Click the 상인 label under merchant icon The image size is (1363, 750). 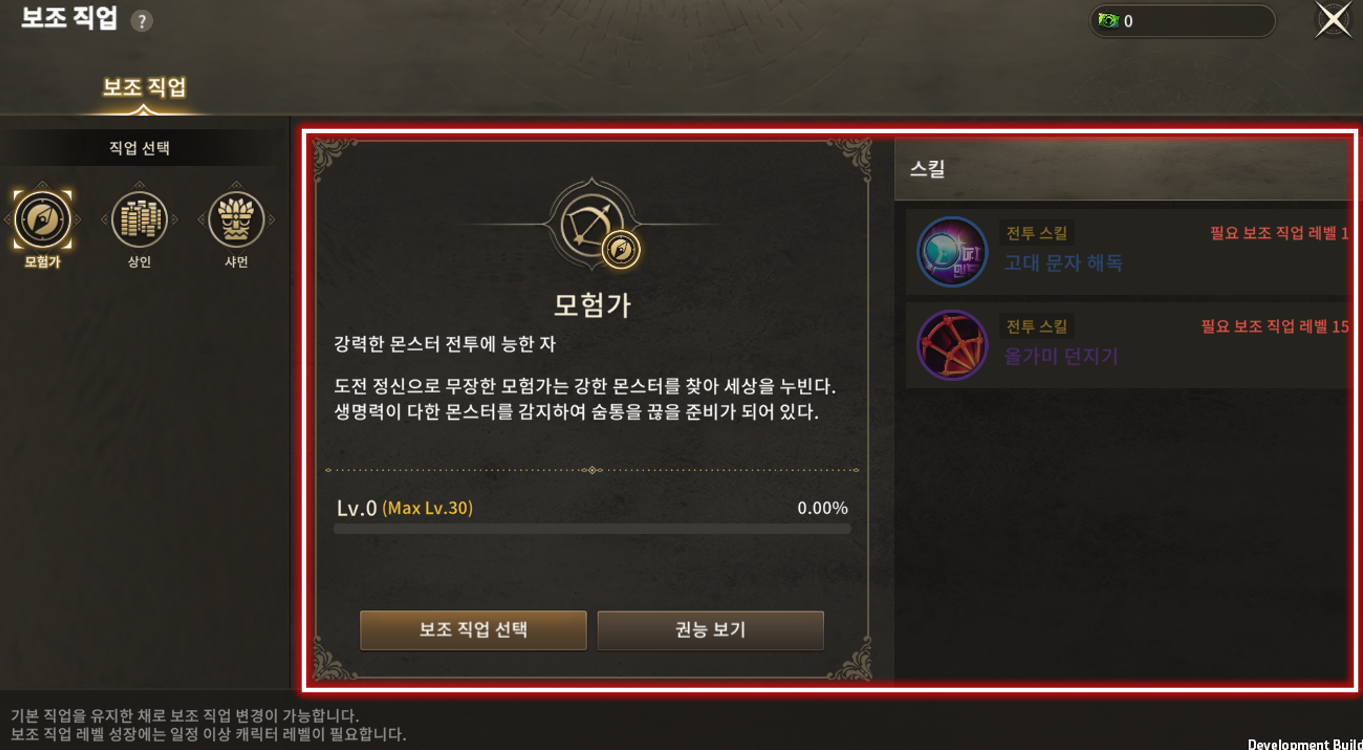click(139, 262)
